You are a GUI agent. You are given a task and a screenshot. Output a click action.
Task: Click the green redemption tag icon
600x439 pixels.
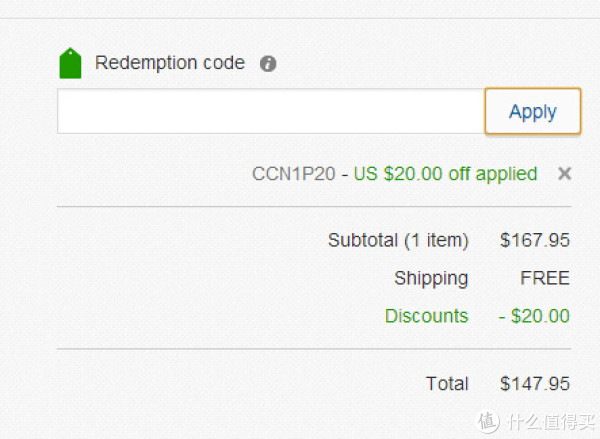70,63
